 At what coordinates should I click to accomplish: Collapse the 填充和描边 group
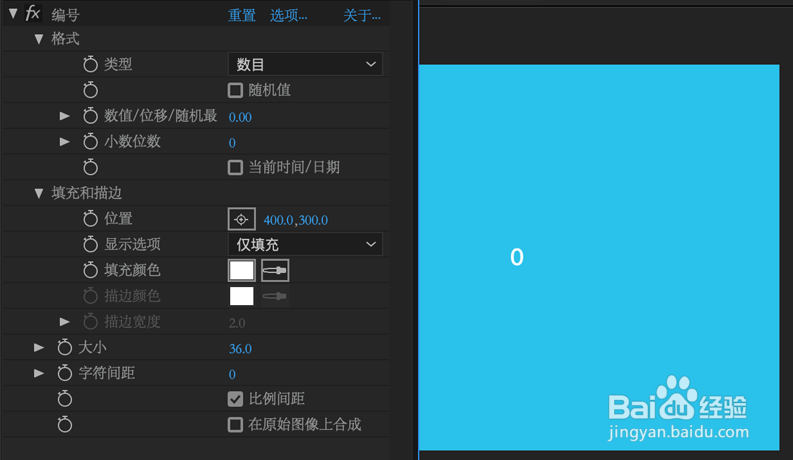(39, 193)
